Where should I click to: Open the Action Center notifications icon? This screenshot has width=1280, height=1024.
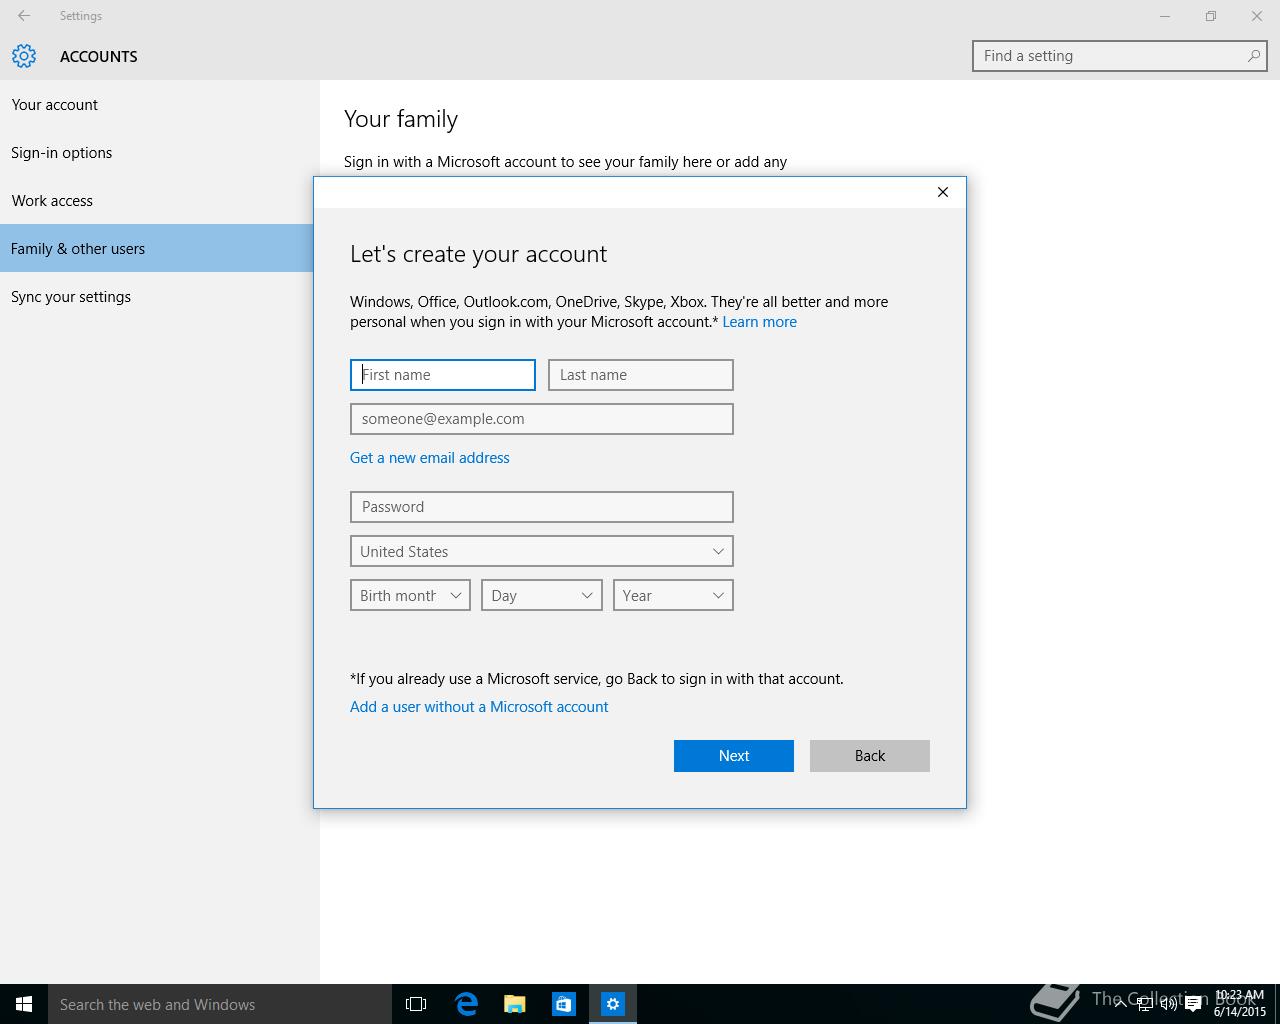1193,1004
